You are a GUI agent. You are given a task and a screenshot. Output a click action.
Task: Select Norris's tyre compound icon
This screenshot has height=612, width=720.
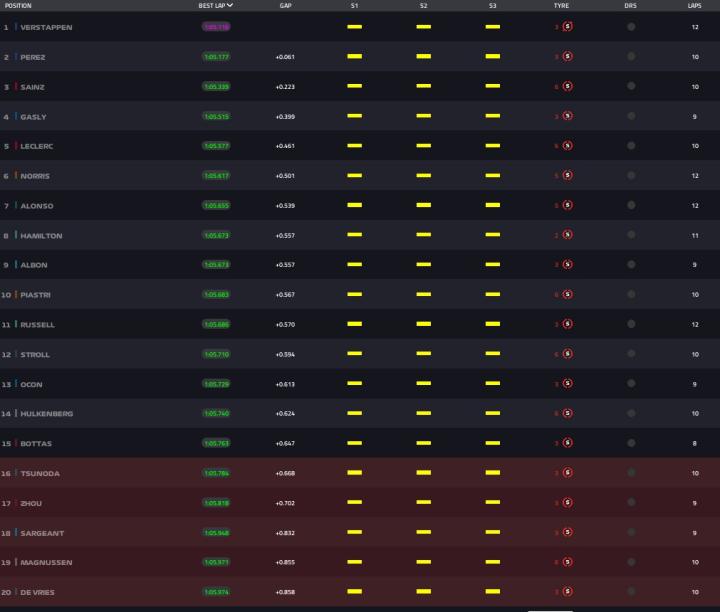coord(568,176)
